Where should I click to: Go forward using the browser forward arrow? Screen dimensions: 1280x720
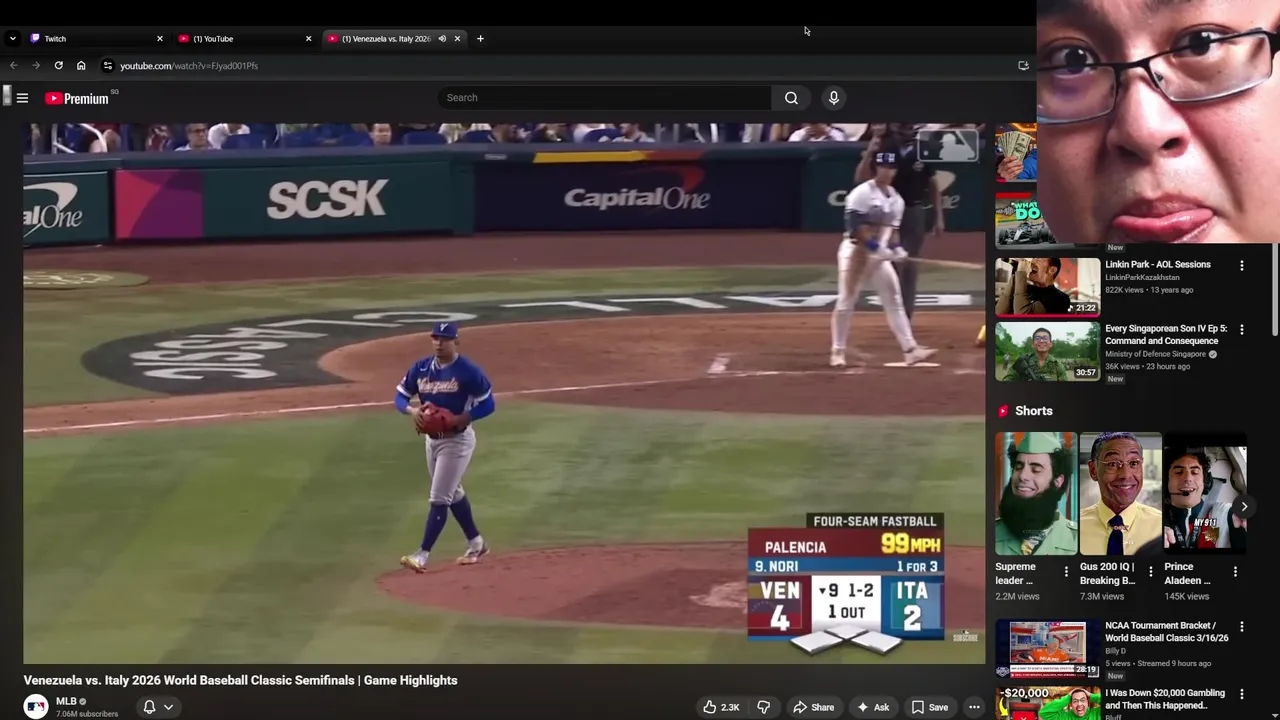point(36,66)
